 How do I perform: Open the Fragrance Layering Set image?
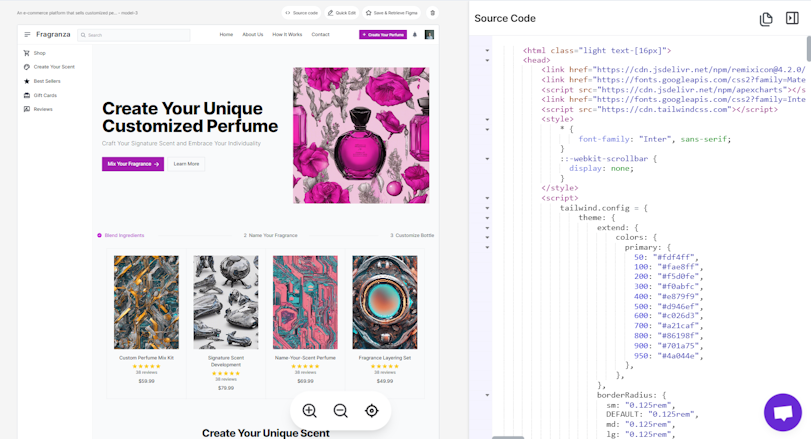pyautogui.click(x=385, y=302)
